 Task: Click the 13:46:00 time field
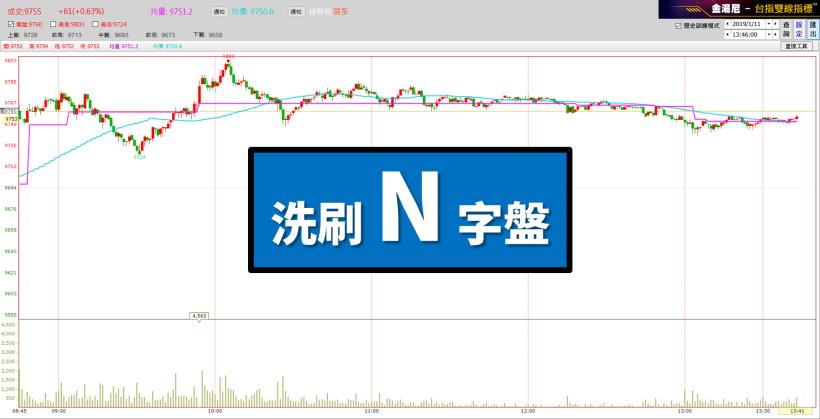coord(748,35)
